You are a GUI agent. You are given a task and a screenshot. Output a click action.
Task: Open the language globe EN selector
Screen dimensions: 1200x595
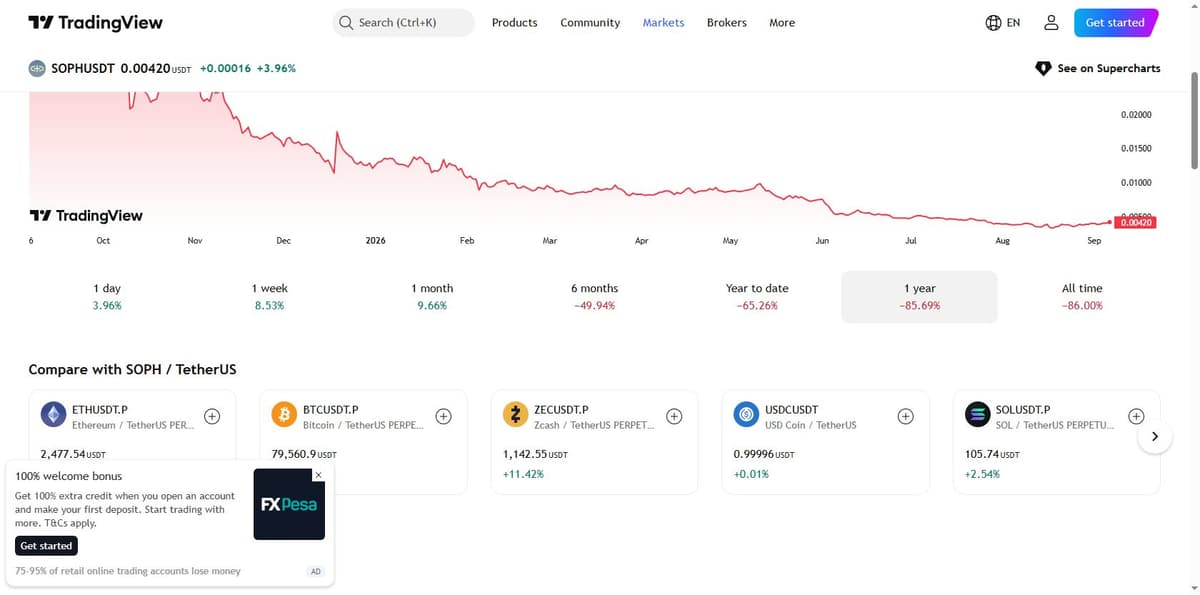tap(1003, 22)
